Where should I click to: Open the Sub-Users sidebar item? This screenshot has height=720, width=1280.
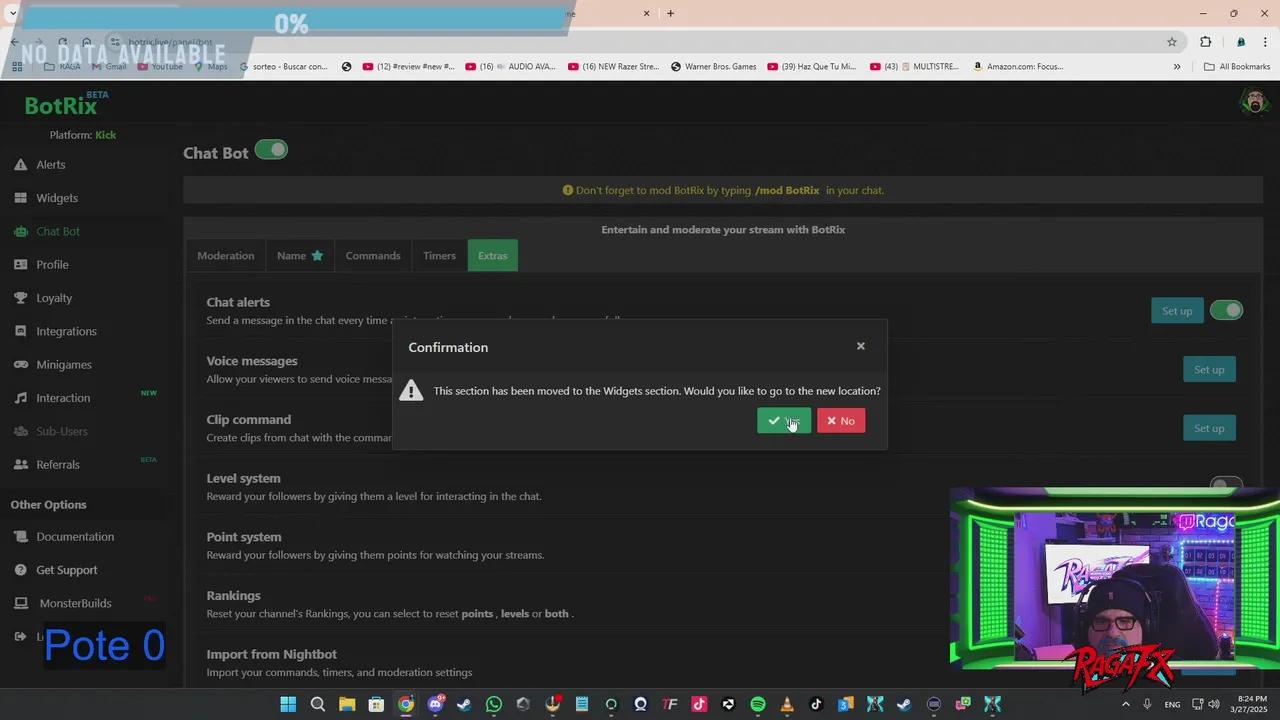click(62, 431)
